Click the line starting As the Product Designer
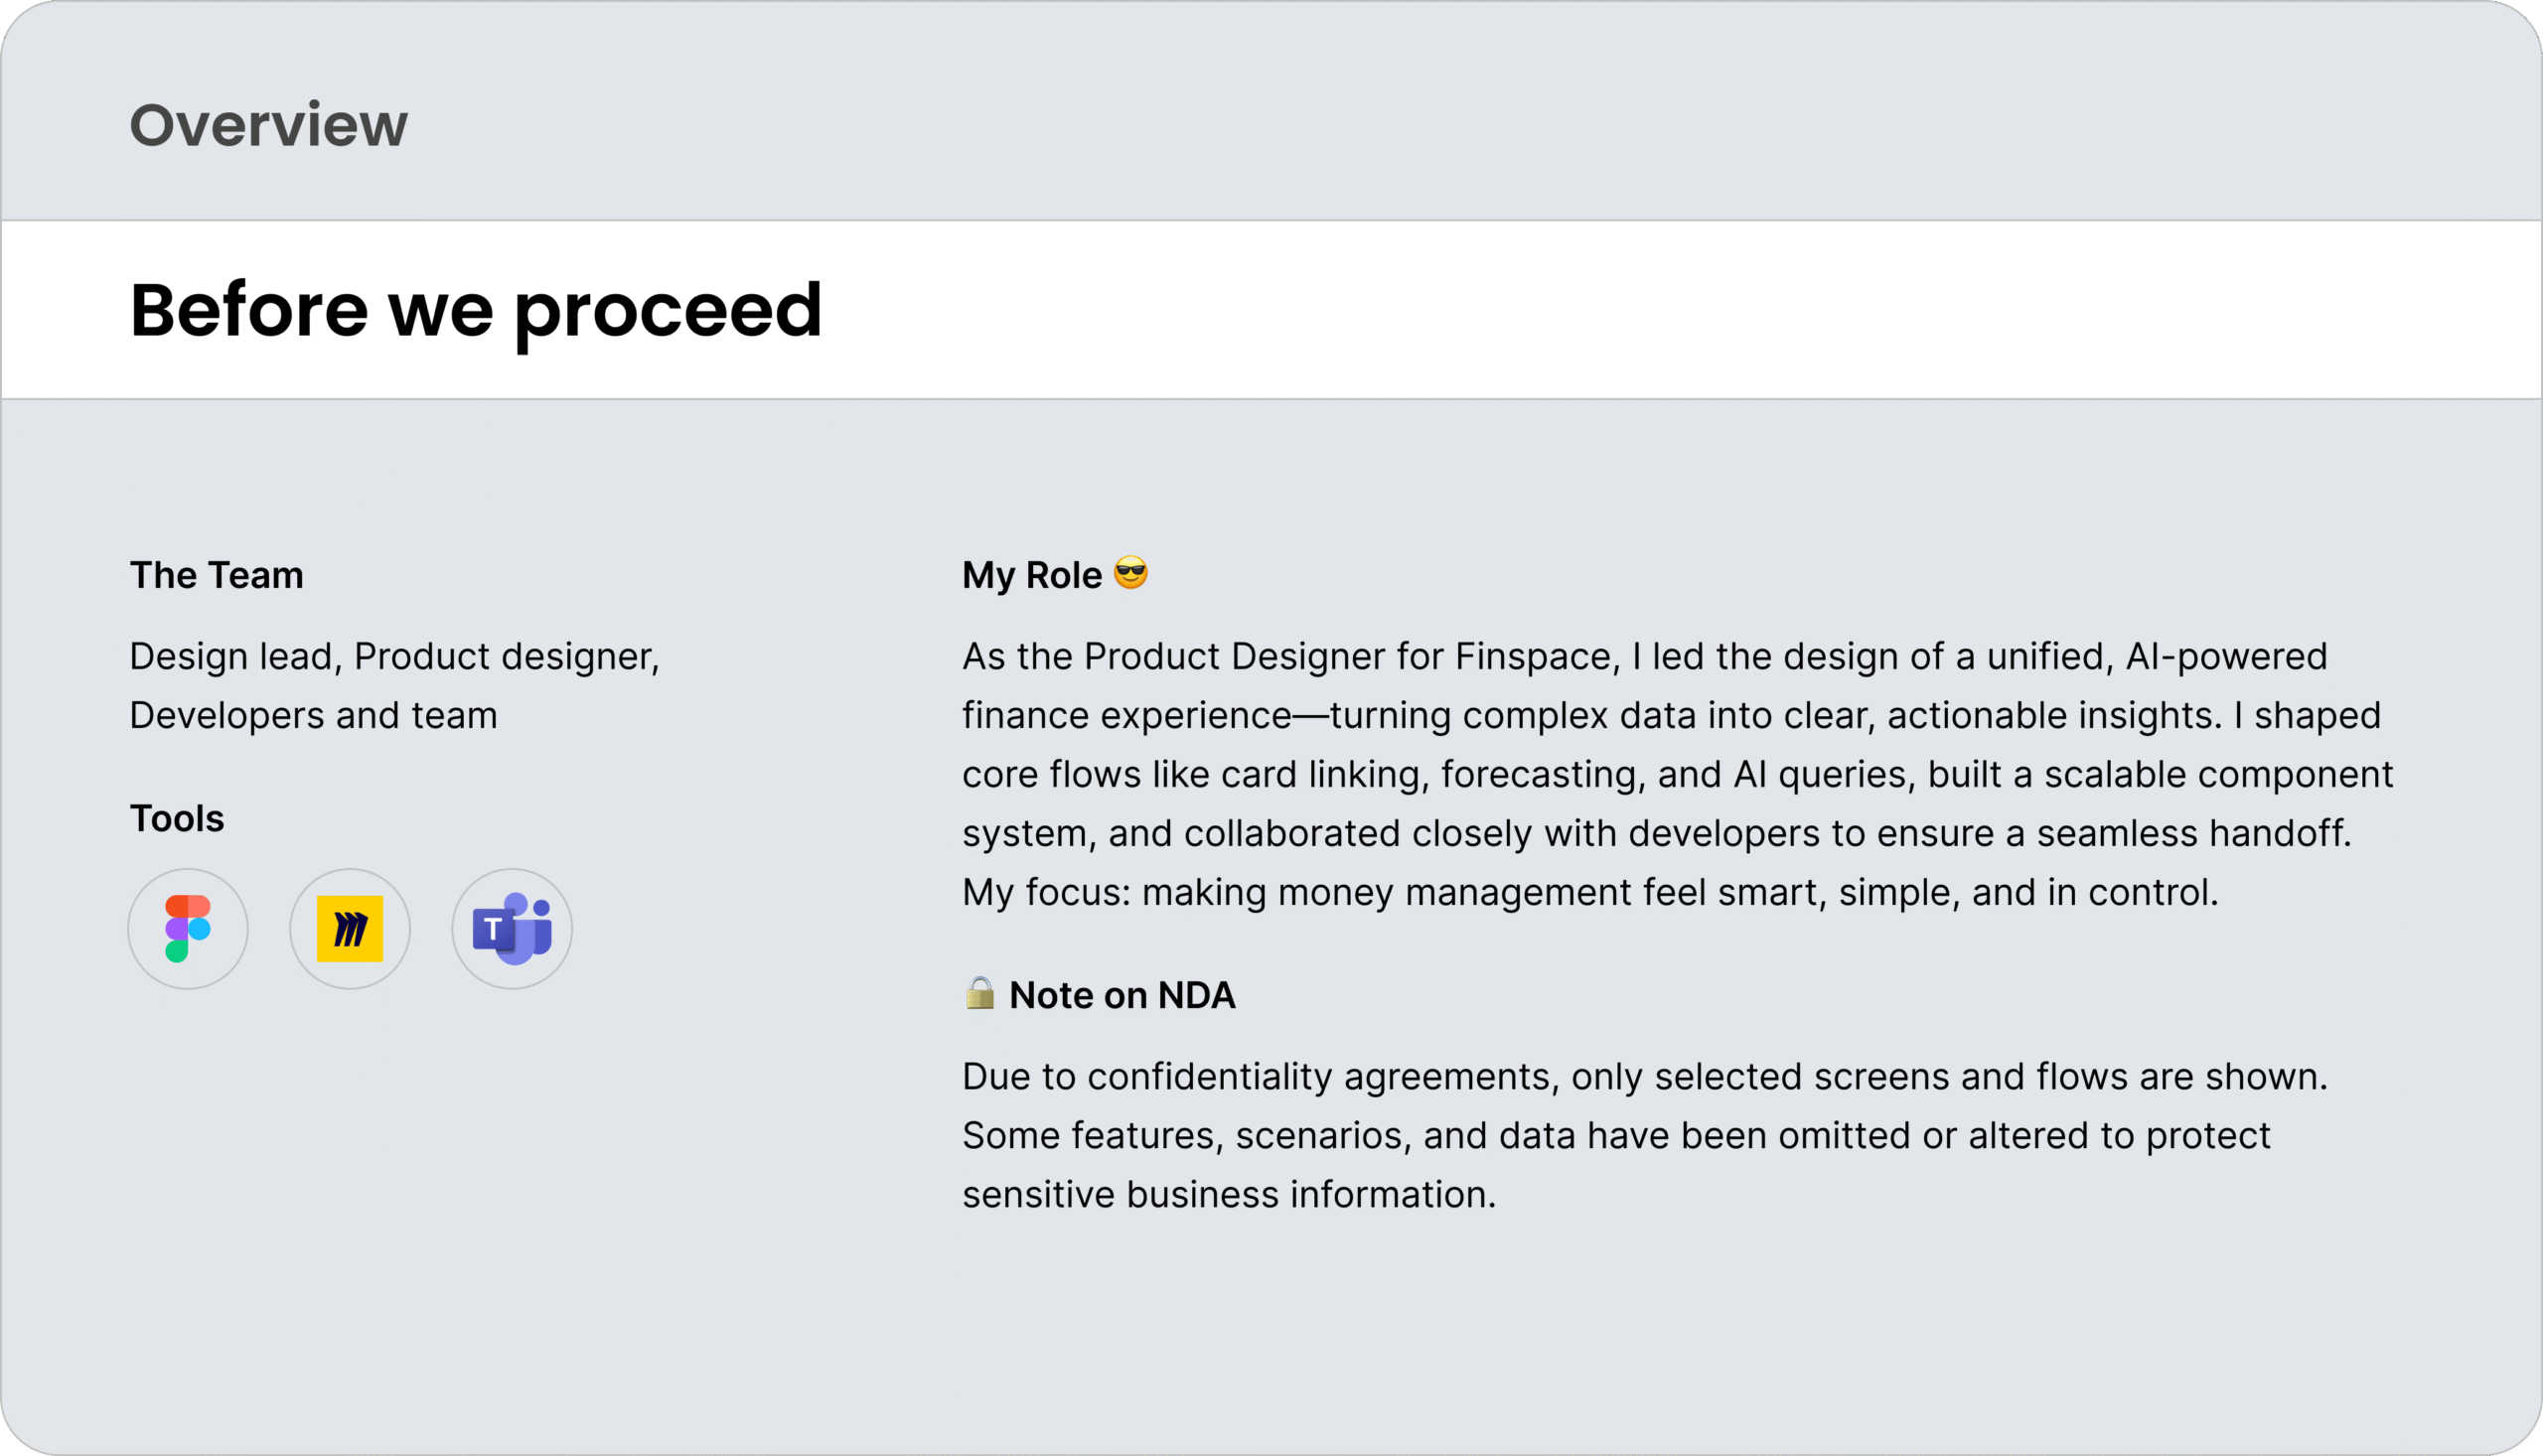2543x1456 pixels. pyautogui.click(x=1645, y=657)
